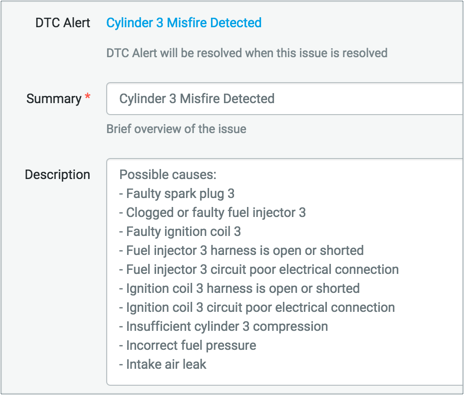Place cursor on the 'Clogged or faulty fuel injector 3' line
Screen dimensions: 464x395
pos(212,213)
